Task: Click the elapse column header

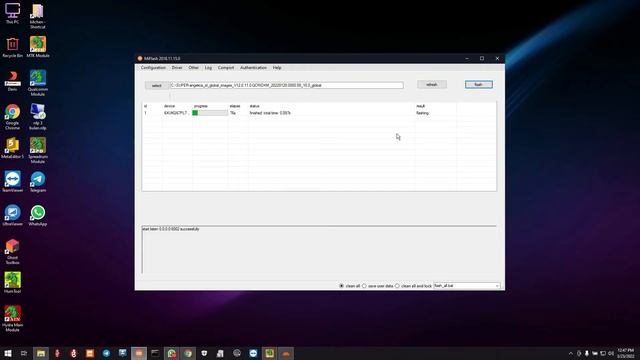Action: pyautogui.click(x=235, y=106)
